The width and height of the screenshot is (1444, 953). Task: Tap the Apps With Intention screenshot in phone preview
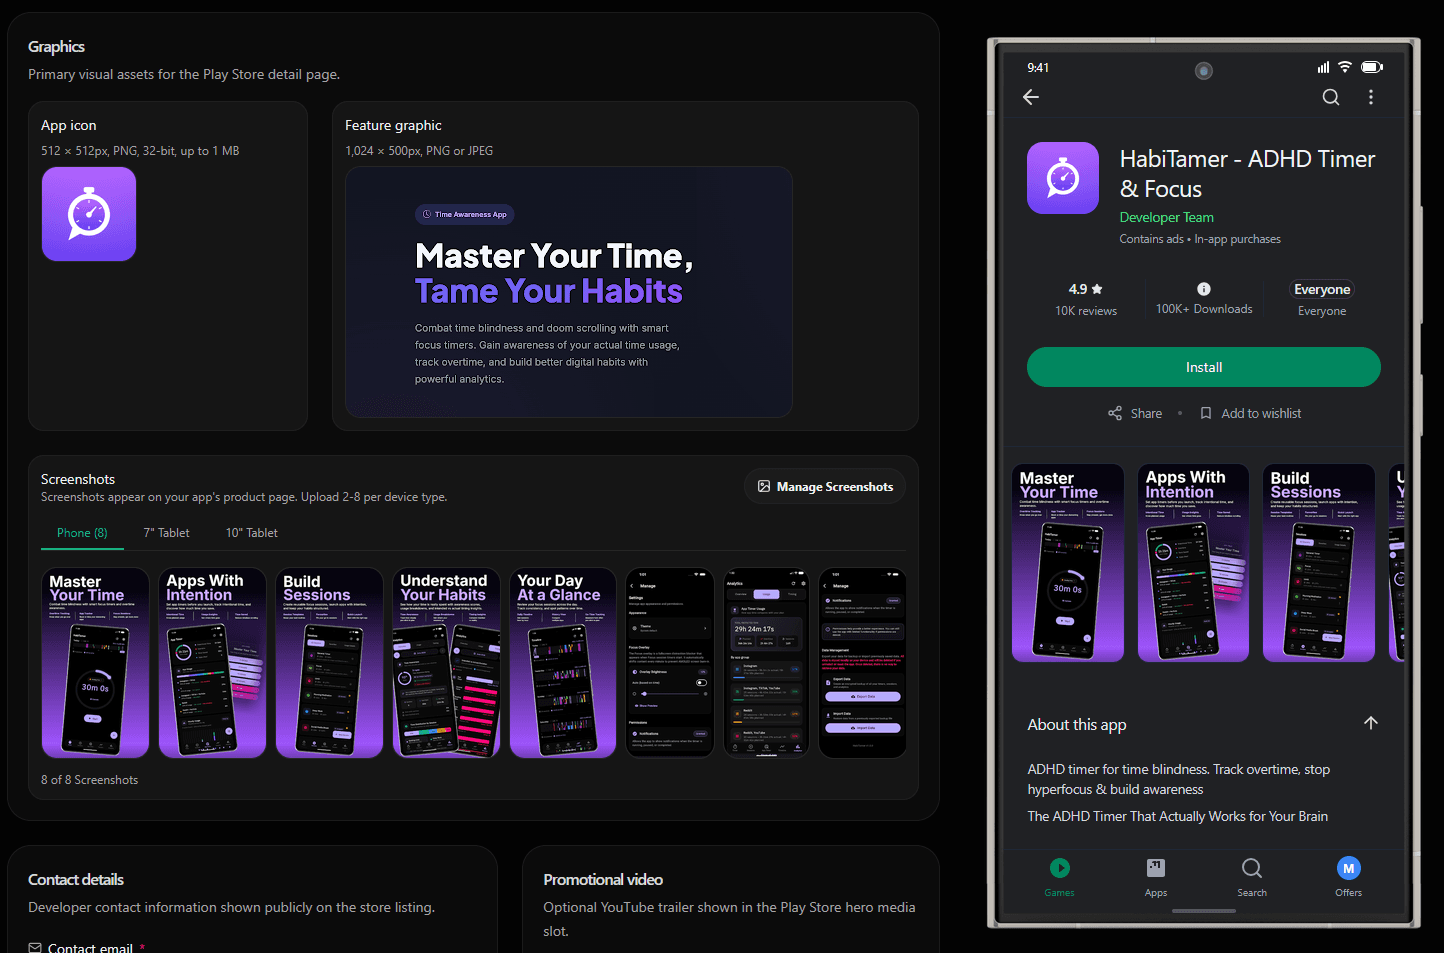click(x=1193, y=563)
